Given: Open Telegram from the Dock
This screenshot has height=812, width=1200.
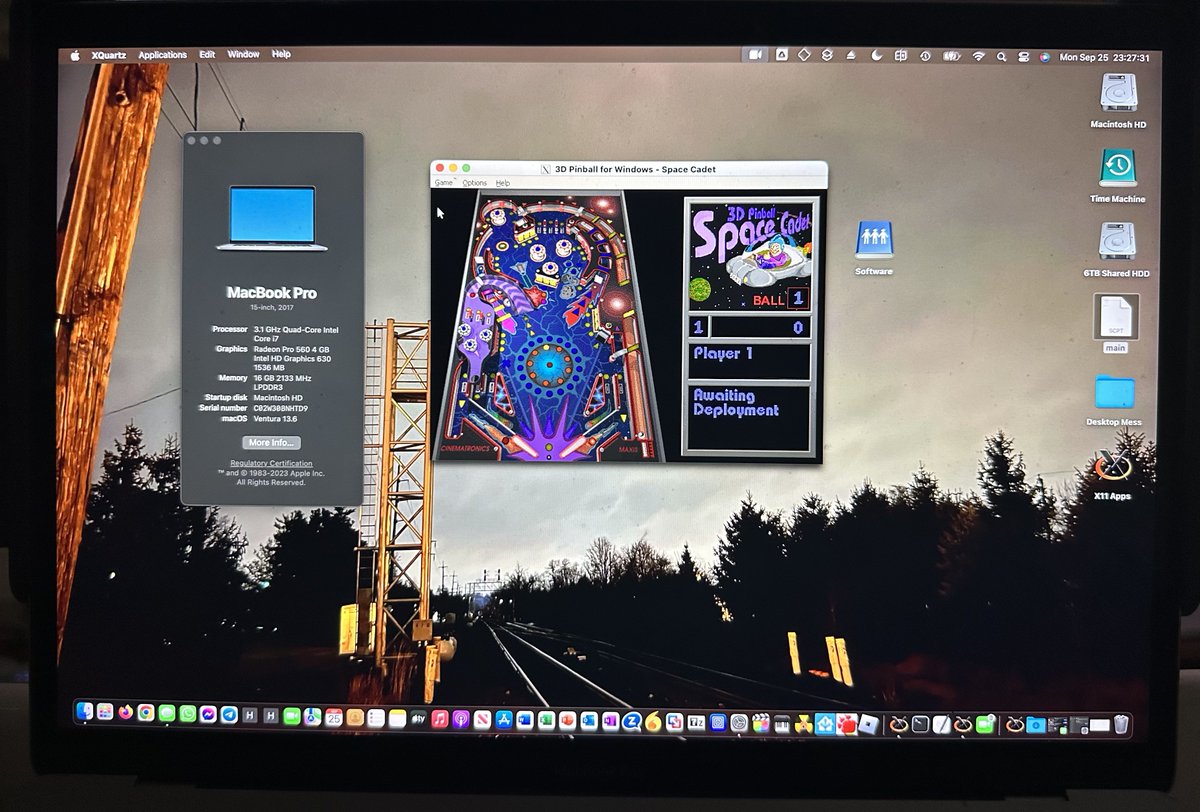Looking at the screenshot, I should (229, 716).
